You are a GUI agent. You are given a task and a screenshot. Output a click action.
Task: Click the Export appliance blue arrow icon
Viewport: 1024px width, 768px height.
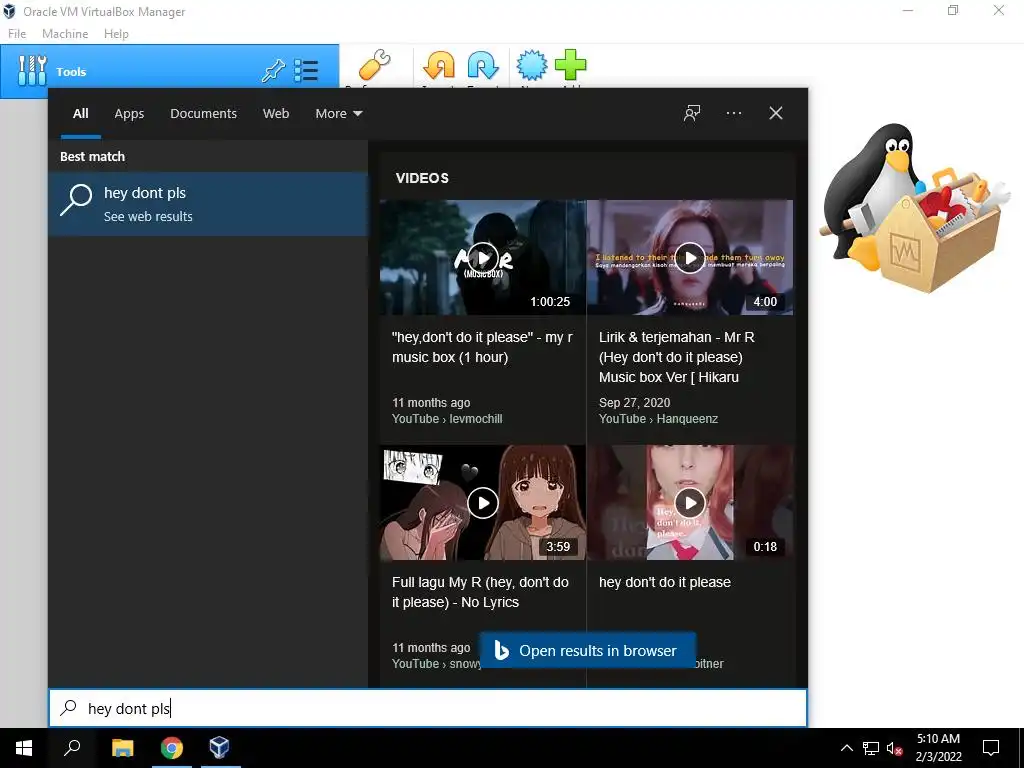[x=483, y=65]
